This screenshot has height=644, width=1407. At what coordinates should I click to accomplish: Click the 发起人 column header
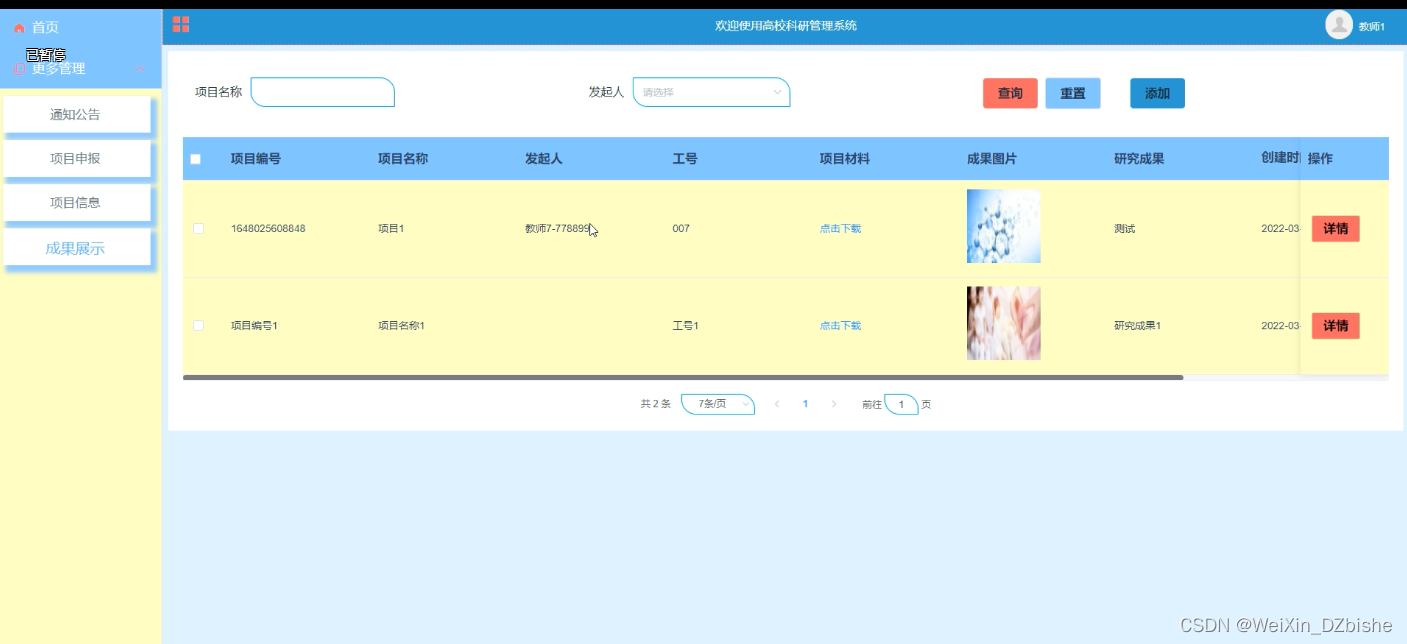coord(544,159)
